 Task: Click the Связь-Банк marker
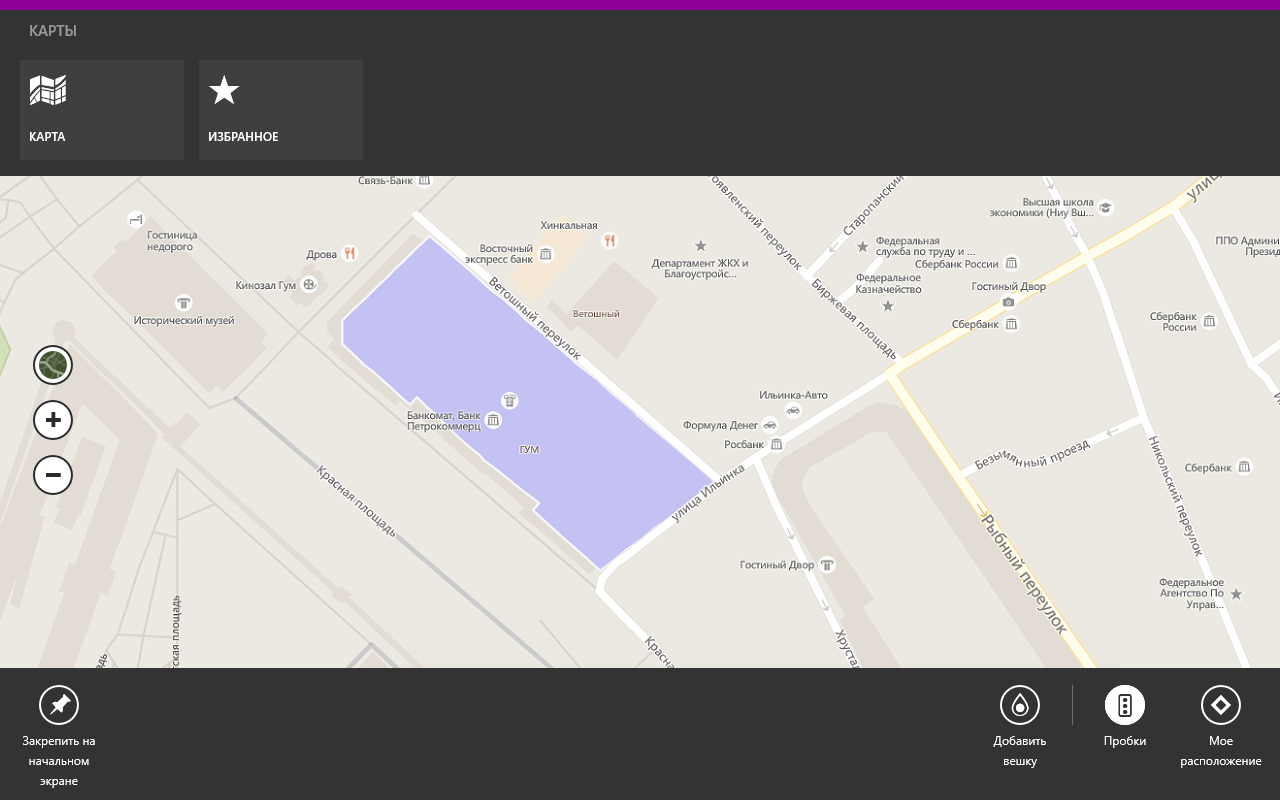click(424, 181)
